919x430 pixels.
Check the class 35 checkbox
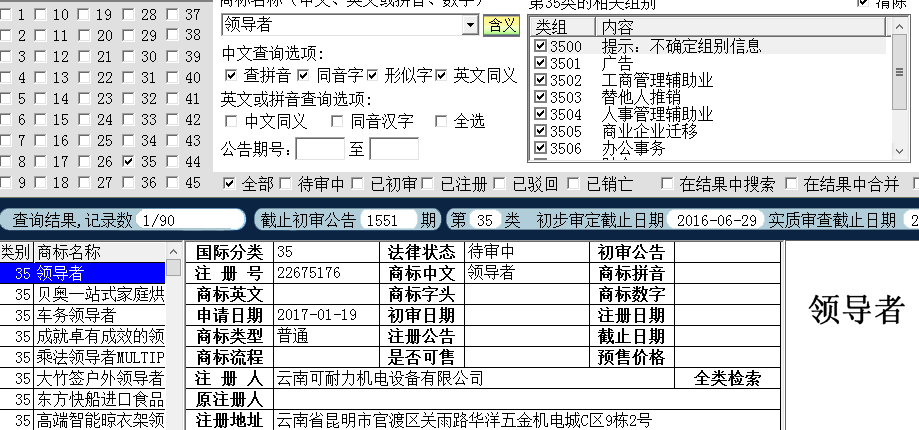[129, 162]
